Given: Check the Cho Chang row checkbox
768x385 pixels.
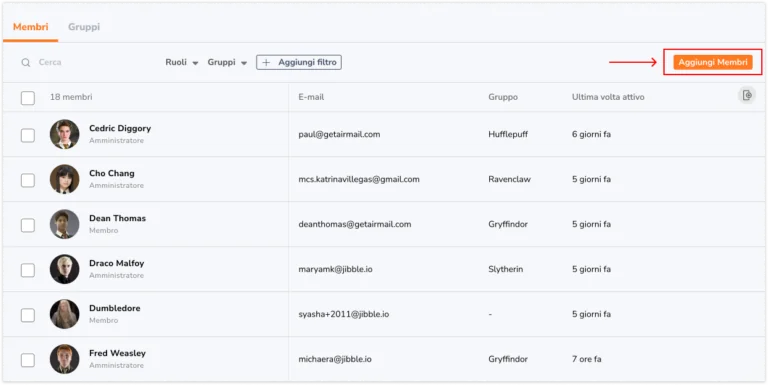Looking at the screenshot, I should click(28, 180).
